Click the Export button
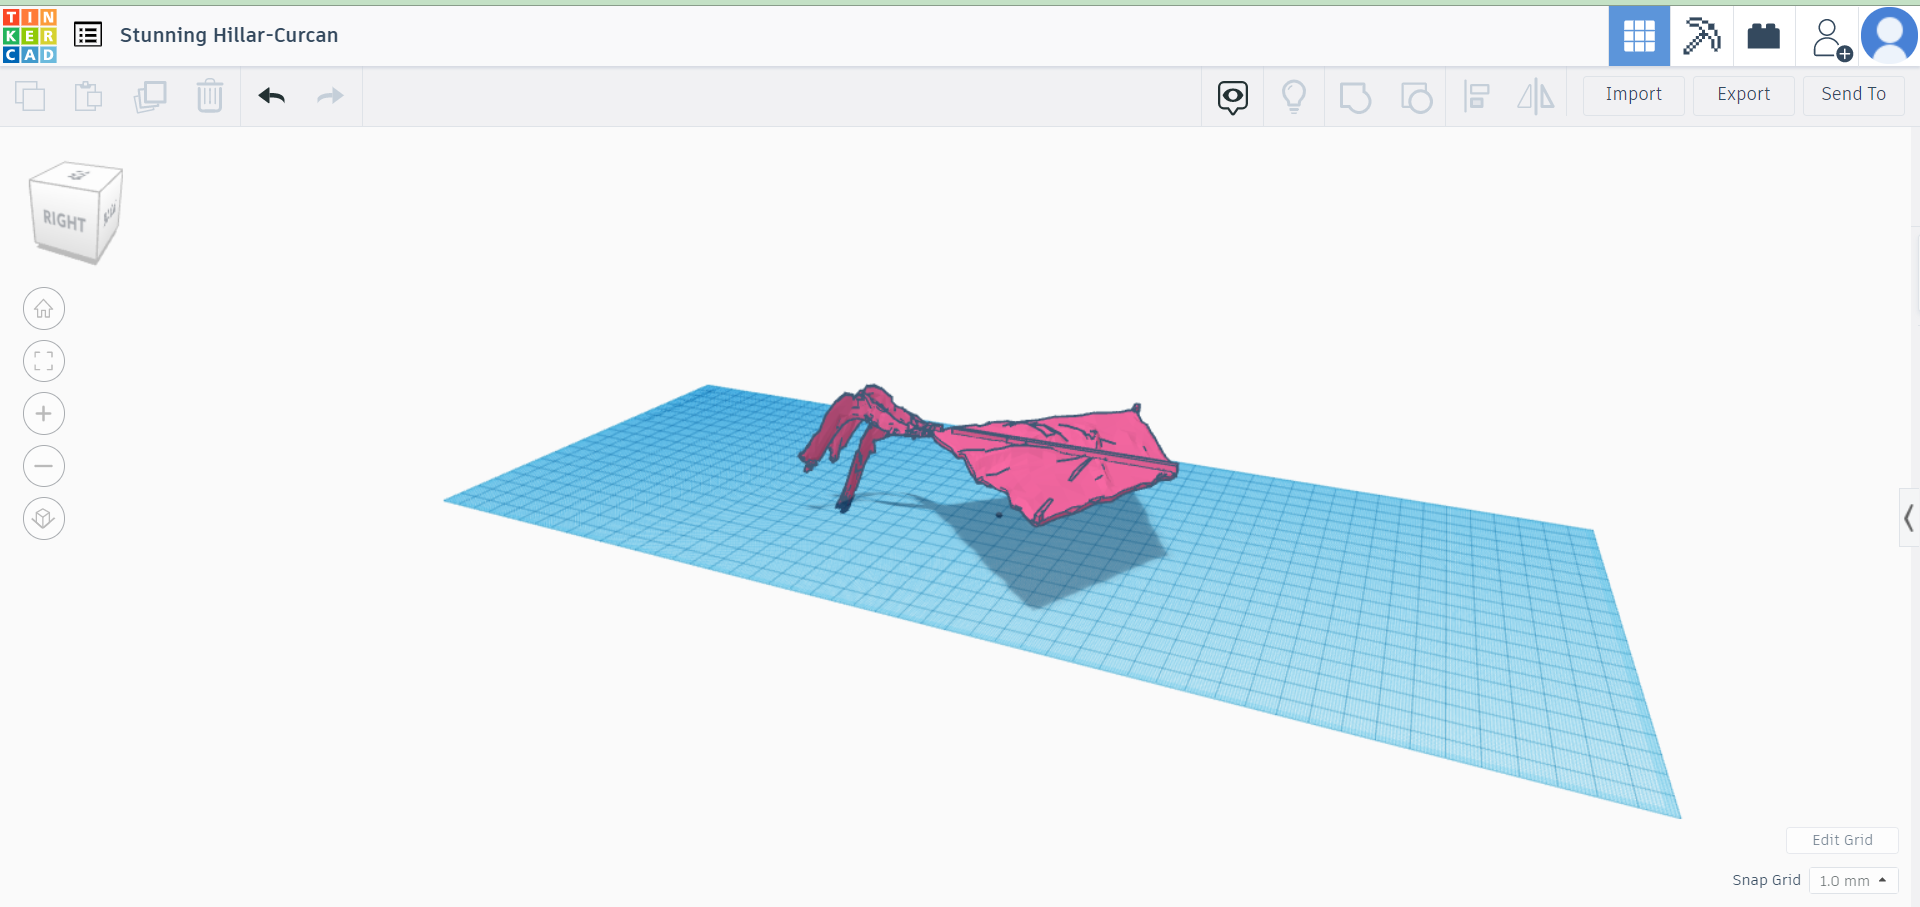This screenshot has width=1920, height=907. pyautogui.click(x=1744, y=95)
